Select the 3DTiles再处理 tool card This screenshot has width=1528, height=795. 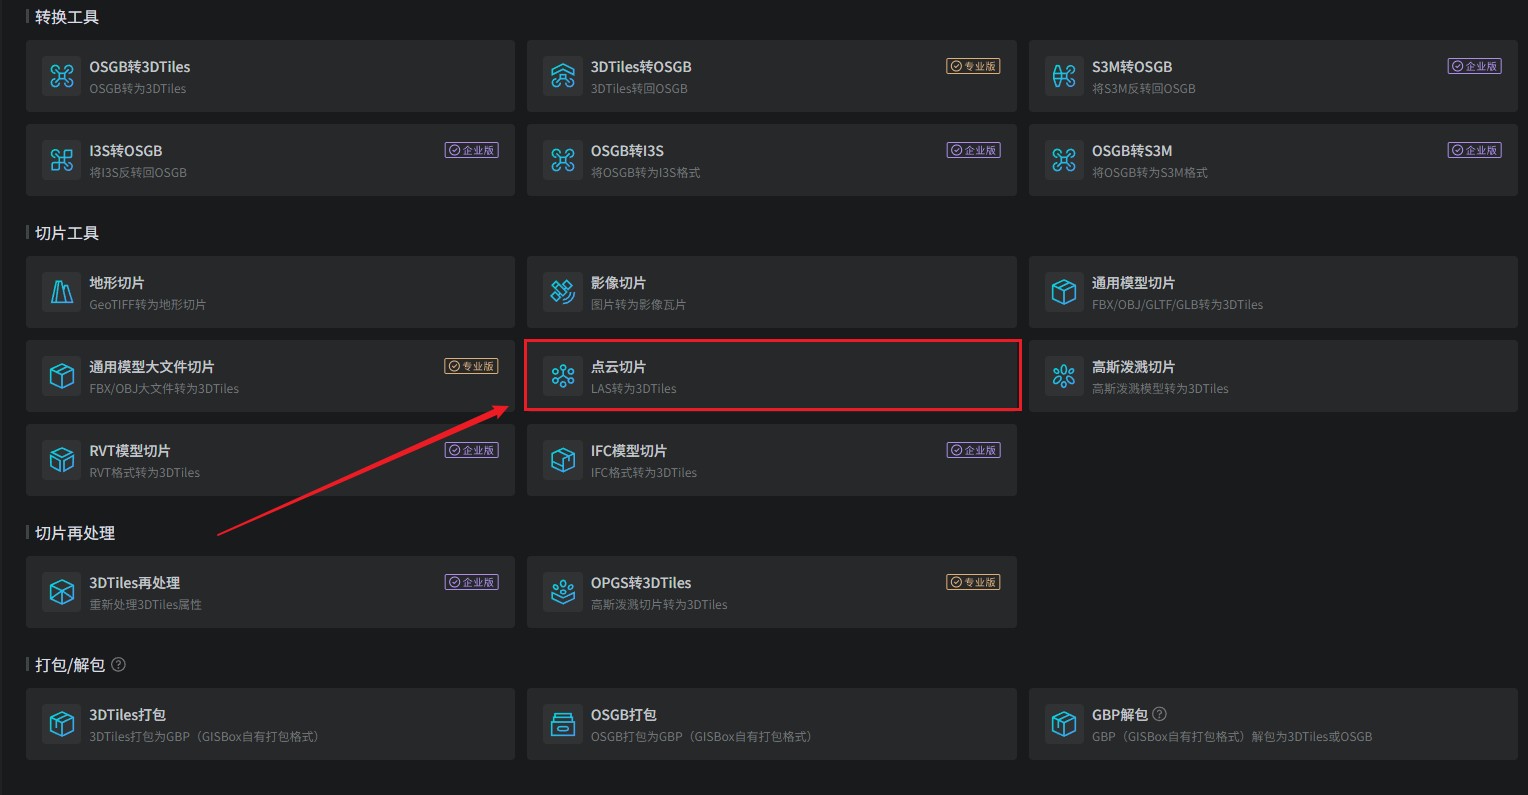[x=270, y=592]
